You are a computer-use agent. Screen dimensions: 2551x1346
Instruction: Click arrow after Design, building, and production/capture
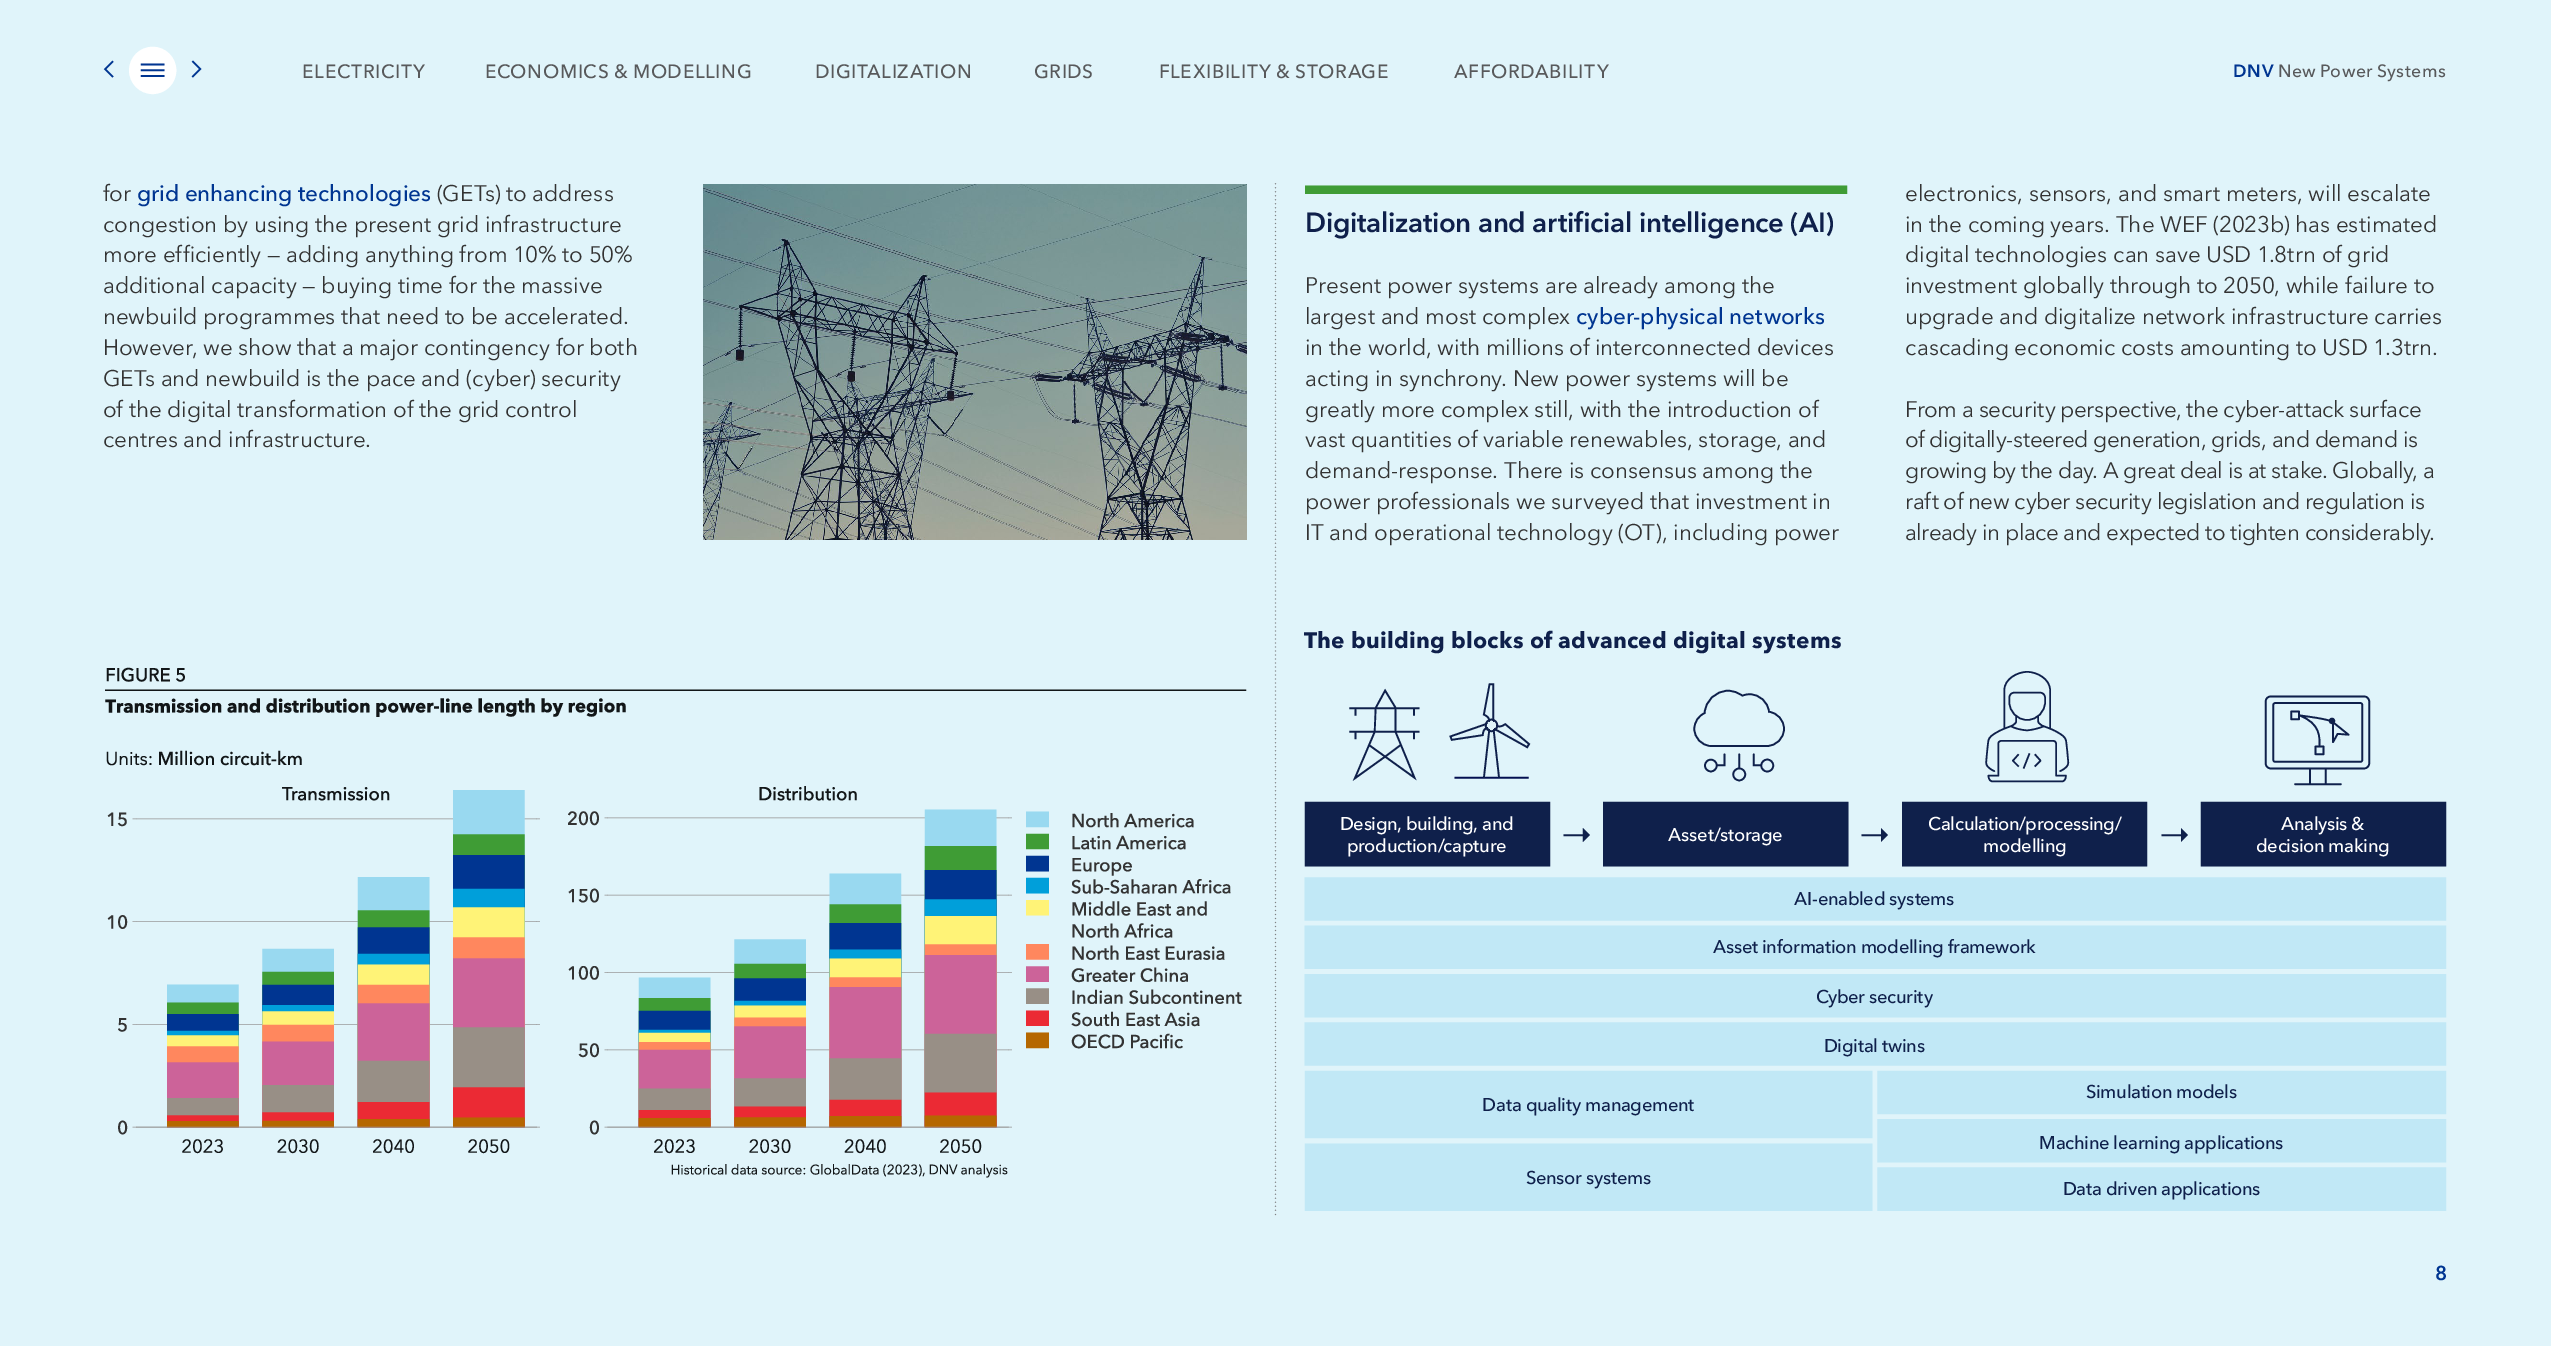tap(1576, 835)
